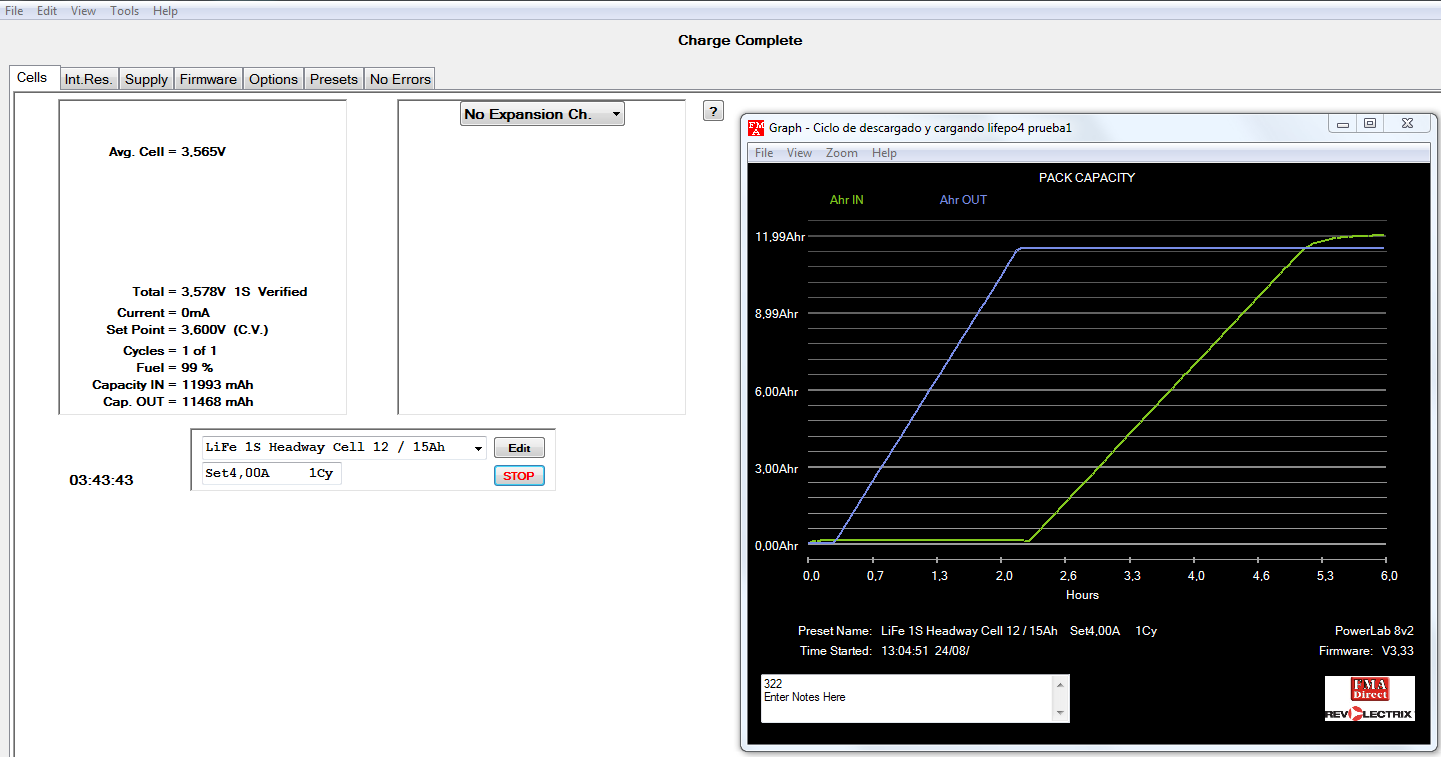
Task: Click the question mark help button
Action: pyautogui.click(x=713, y=111)
